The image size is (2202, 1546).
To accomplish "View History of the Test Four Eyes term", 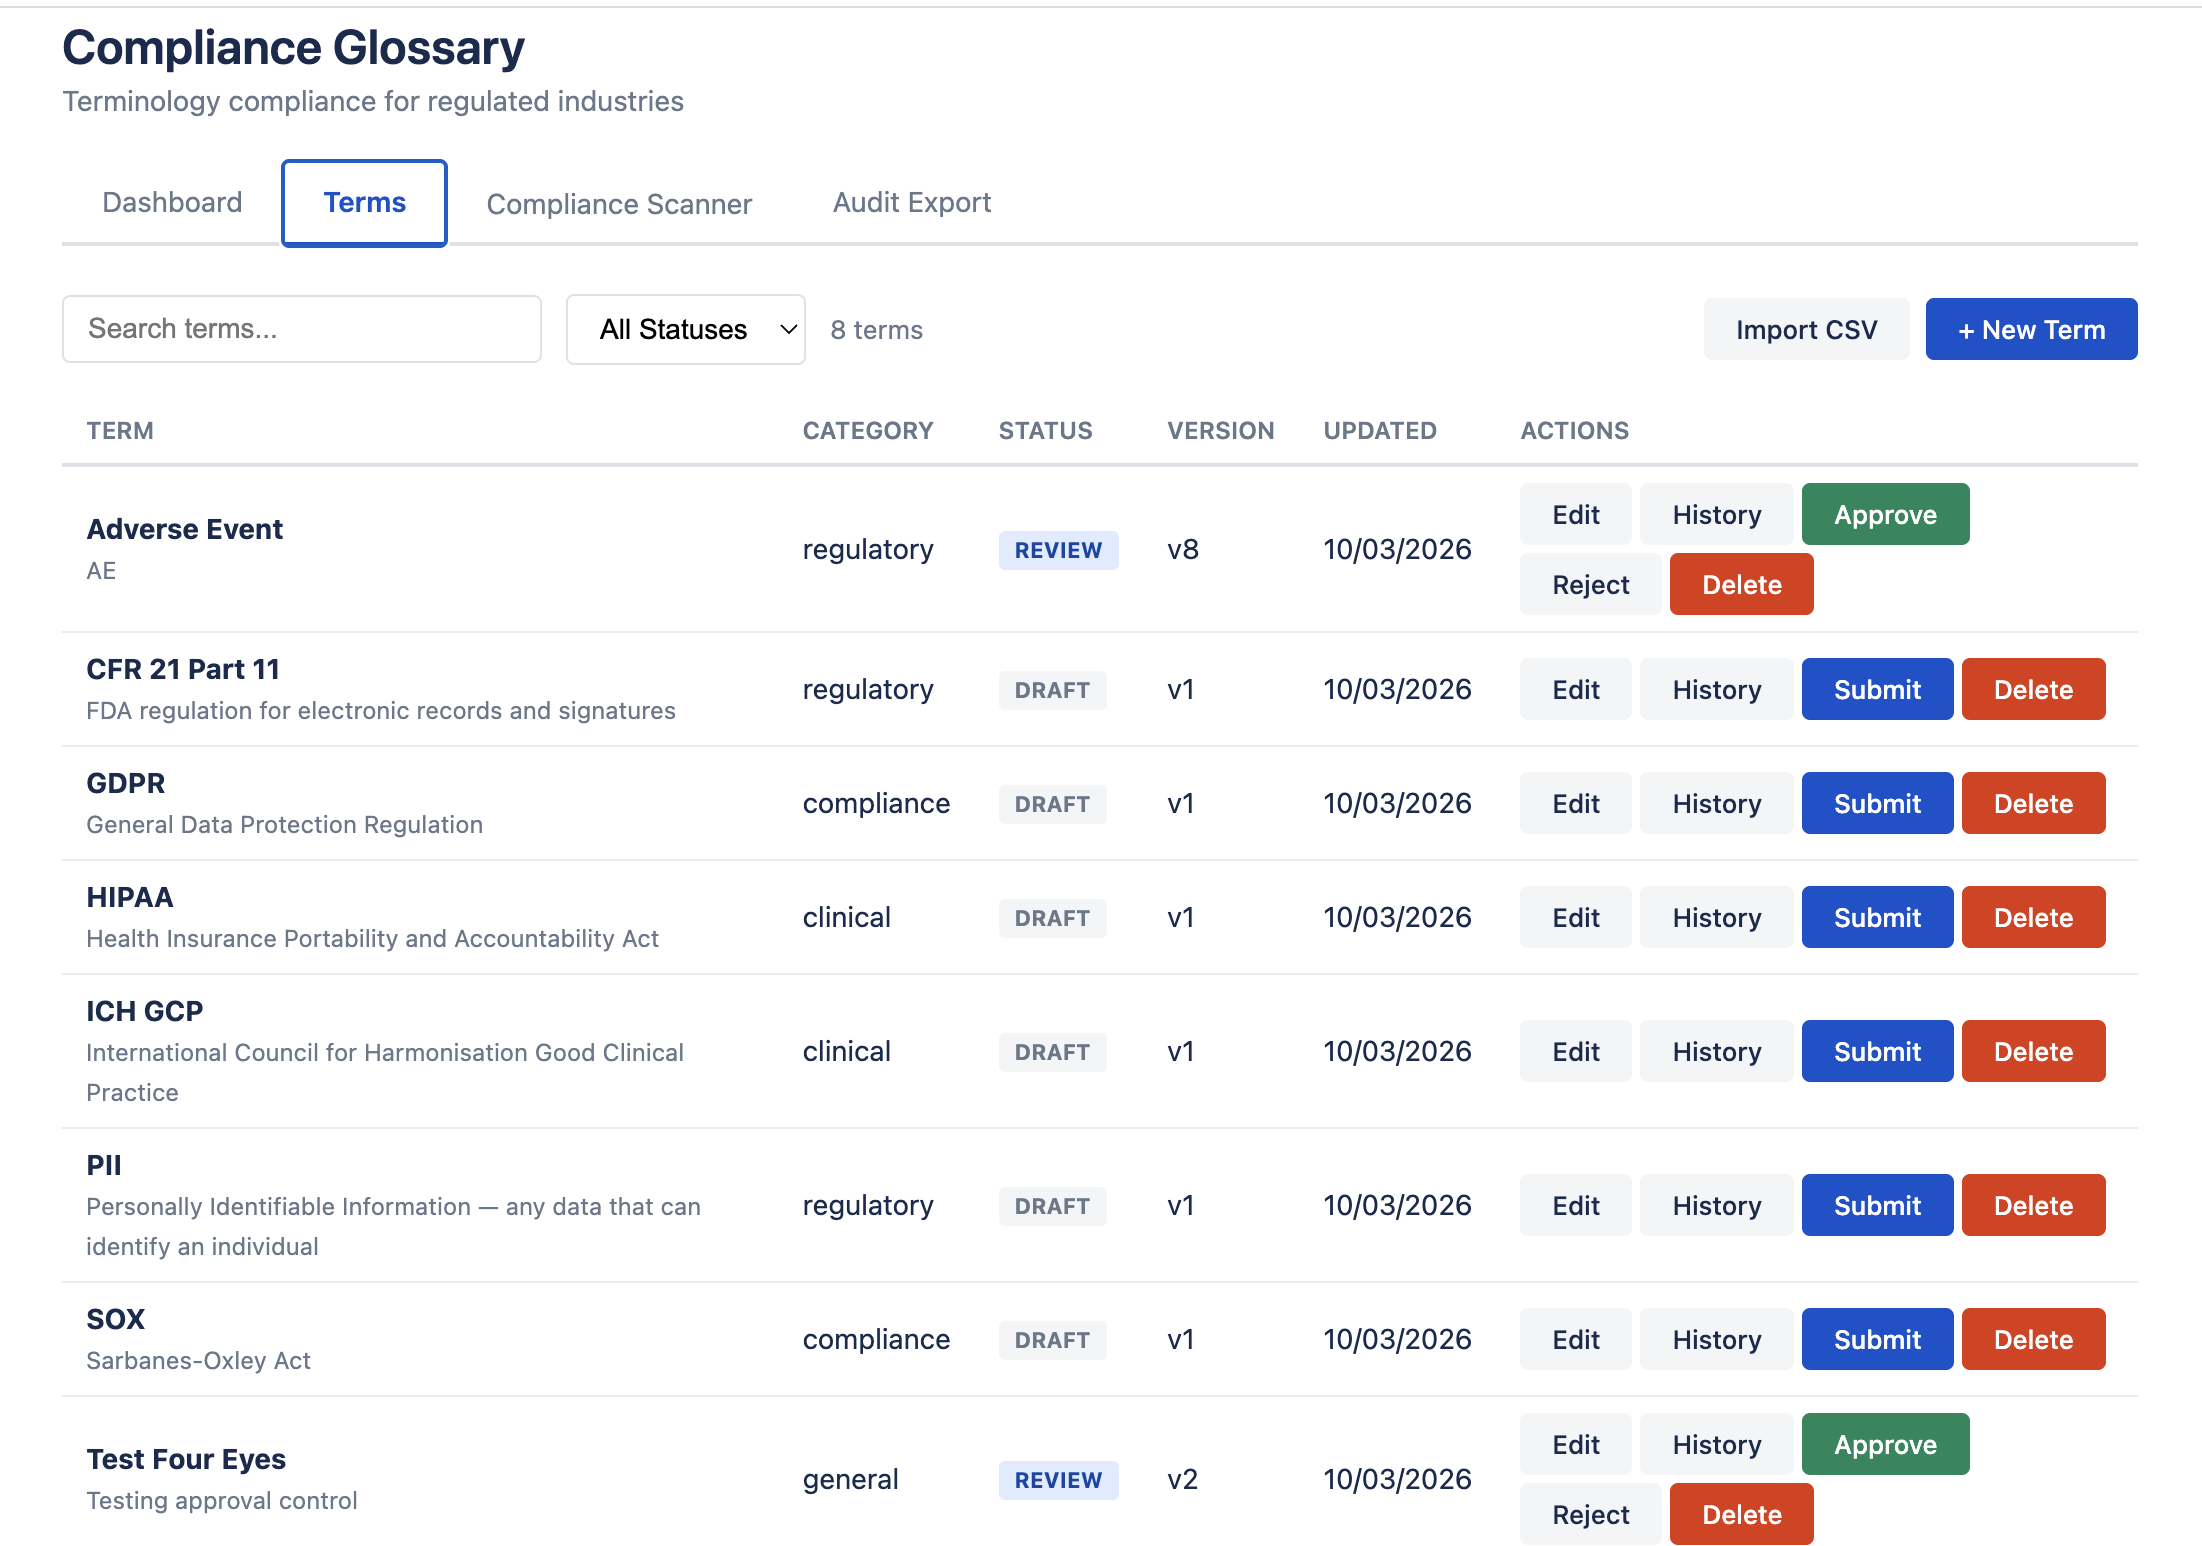I will tap(1716, 1444).
